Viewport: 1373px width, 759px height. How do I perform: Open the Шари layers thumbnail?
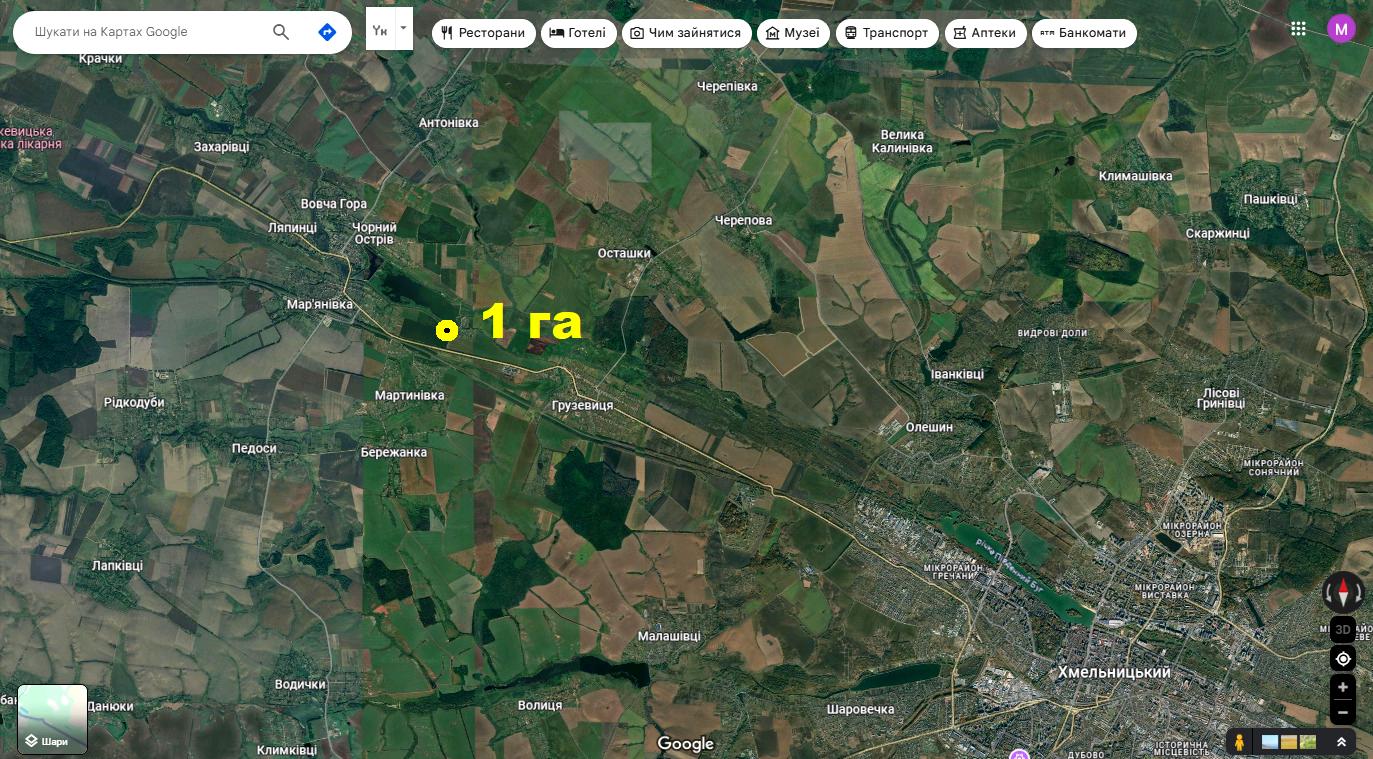tap(53, 719)
